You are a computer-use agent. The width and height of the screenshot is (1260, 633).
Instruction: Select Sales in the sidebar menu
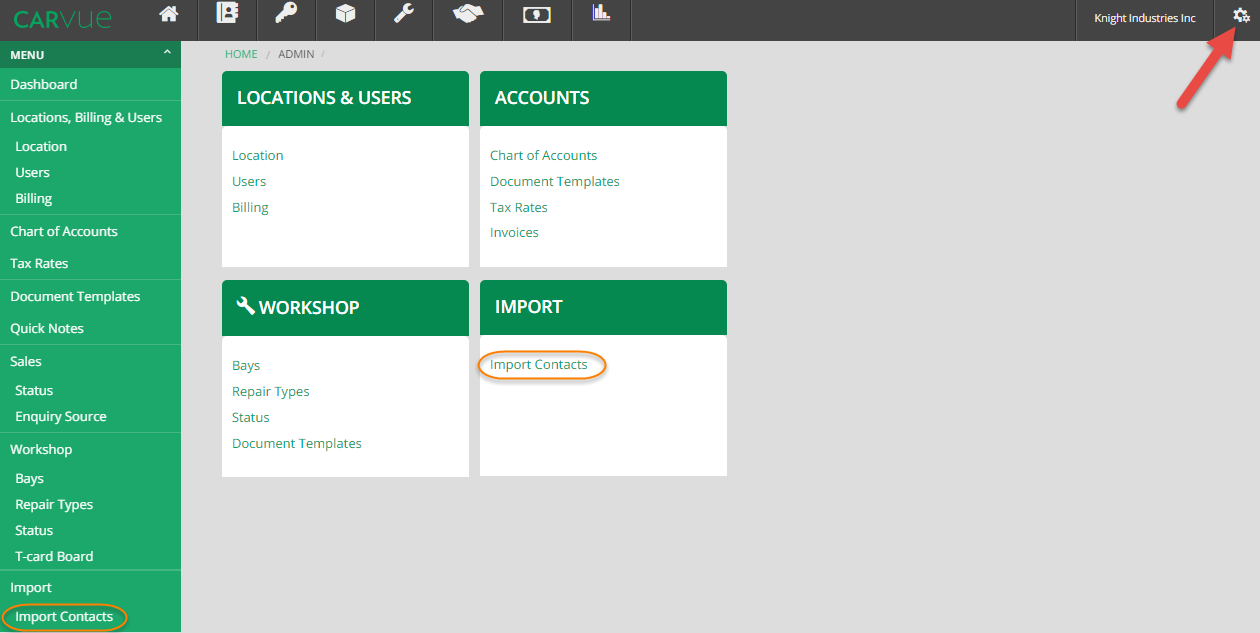coord(26,361)
